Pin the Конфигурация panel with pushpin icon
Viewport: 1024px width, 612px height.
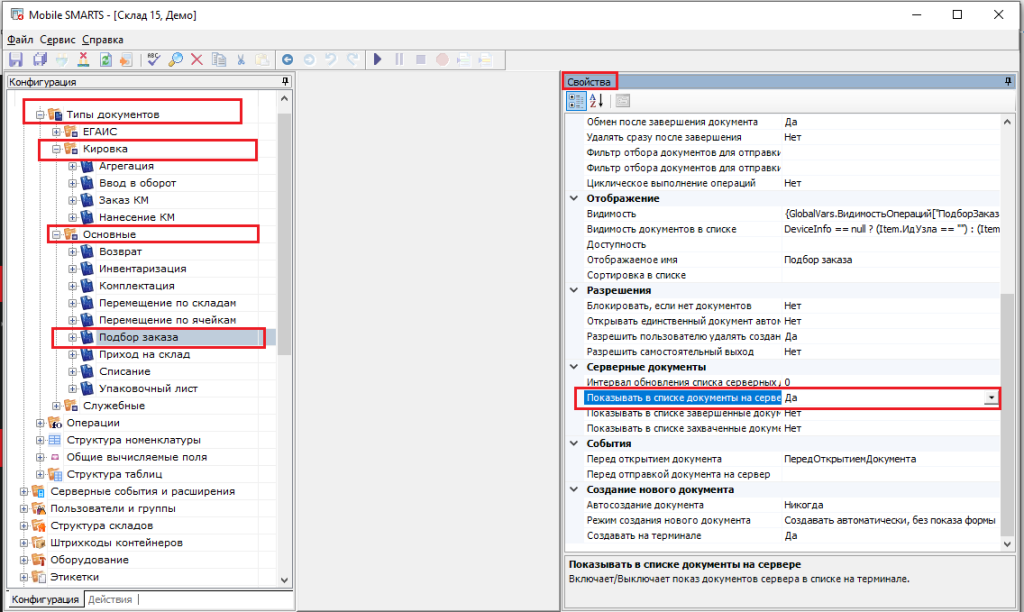(285, 82)
